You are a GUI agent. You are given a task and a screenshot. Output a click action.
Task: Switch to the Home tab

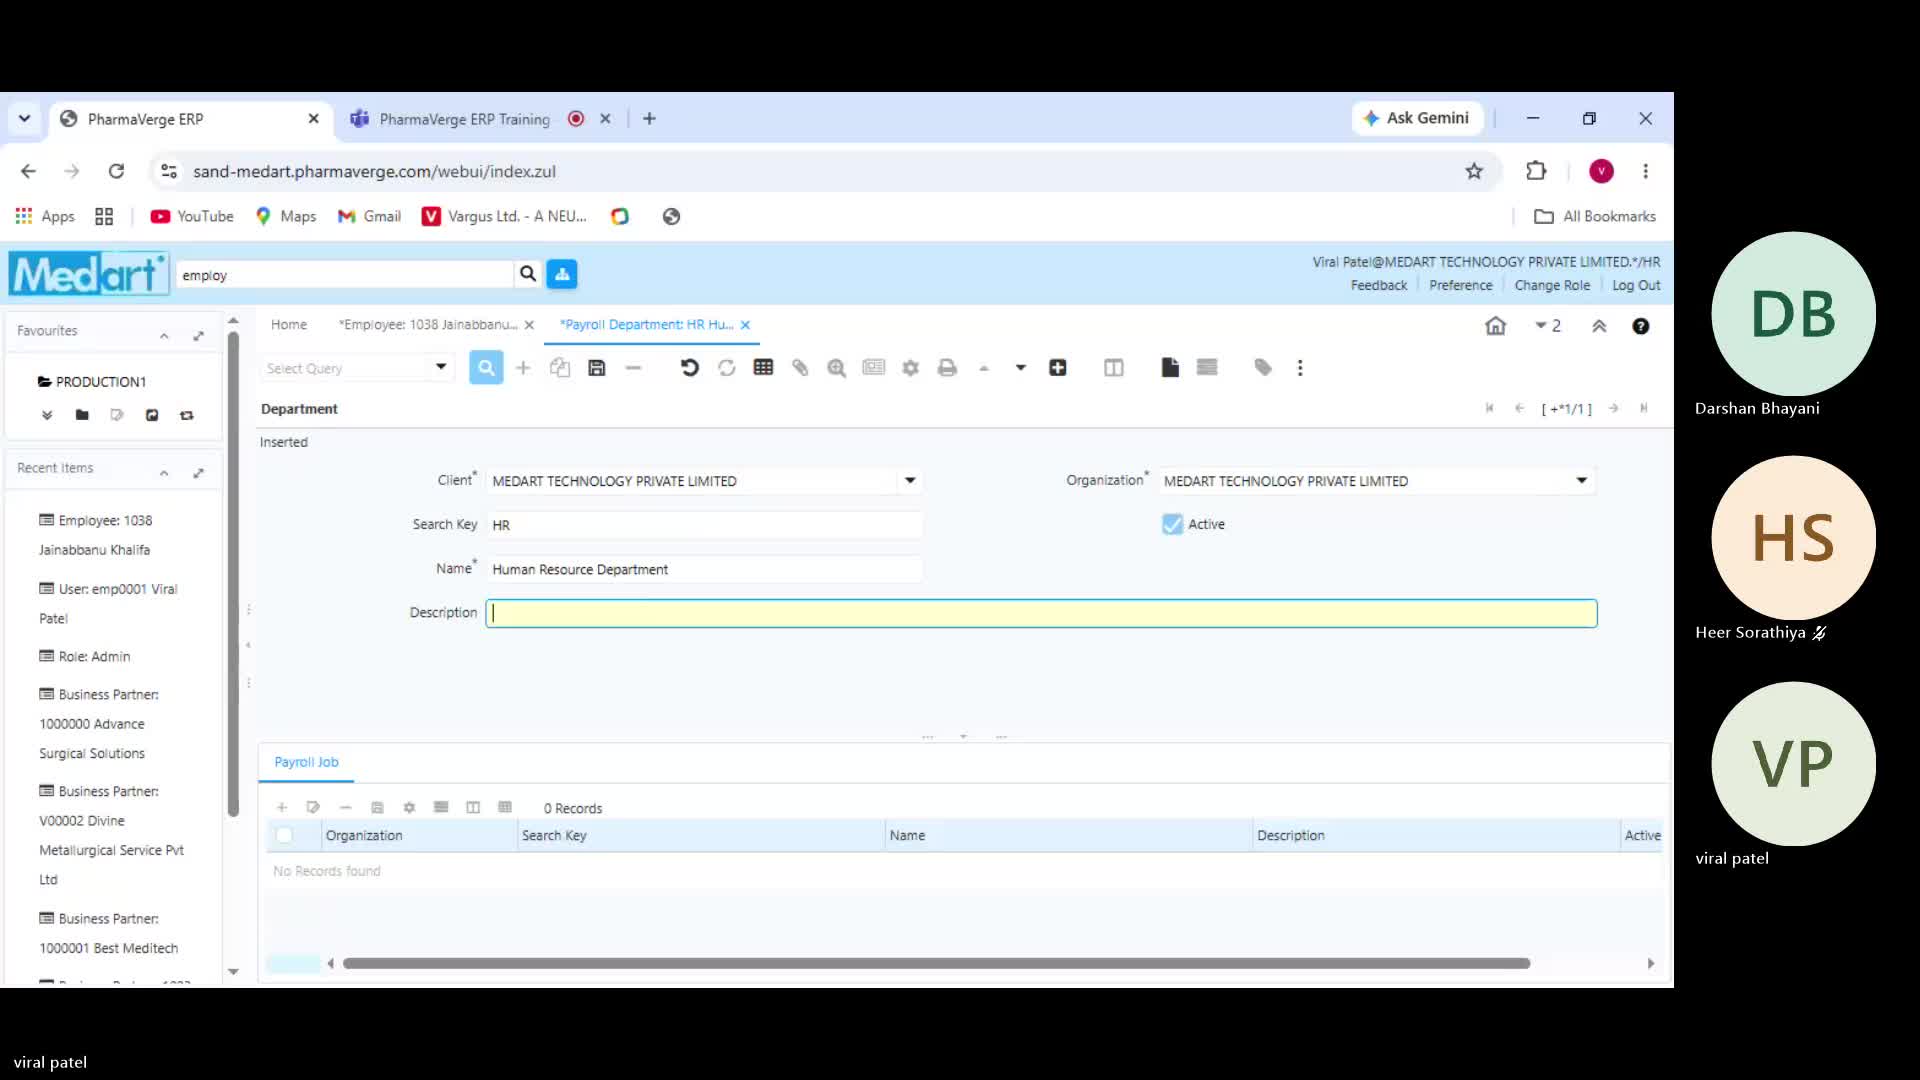289,325
